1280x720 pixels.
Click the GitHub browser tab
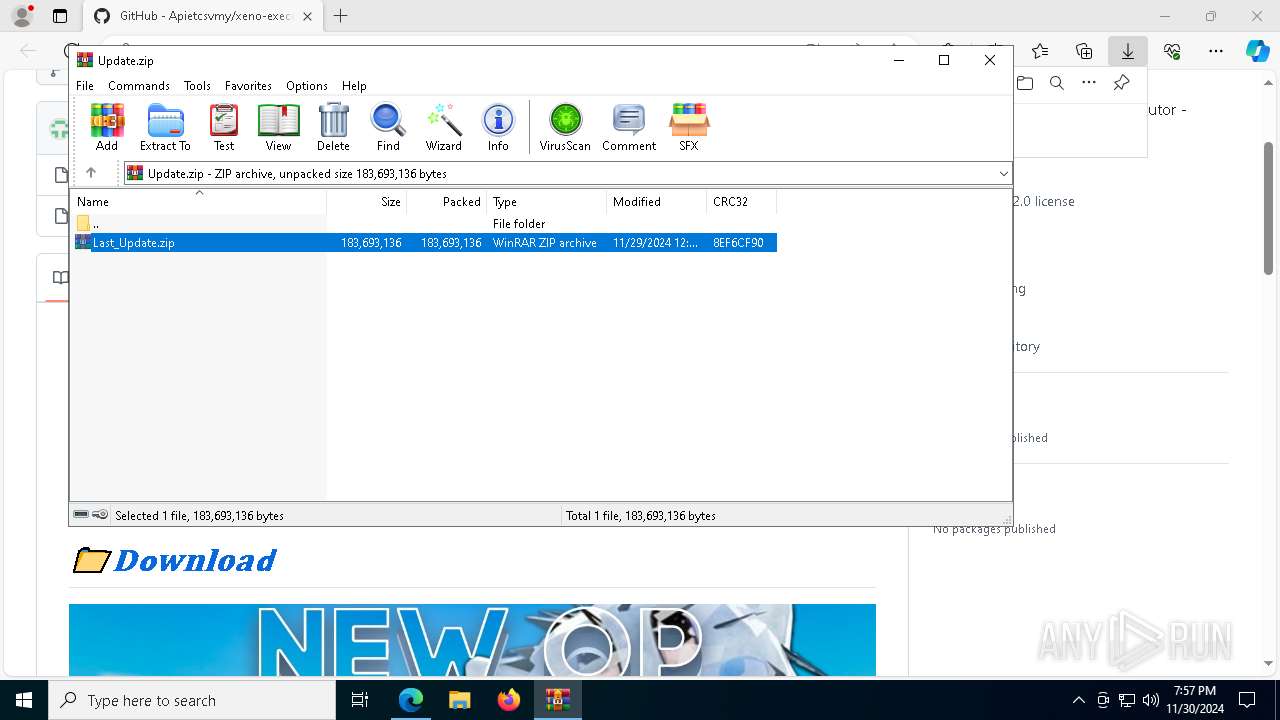(204, 16)
